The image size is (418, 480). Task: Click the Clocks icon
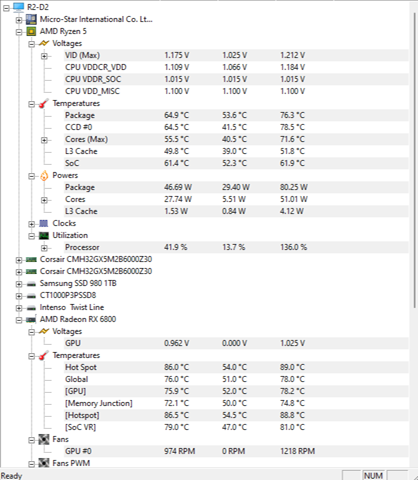[x=44, y=223]
